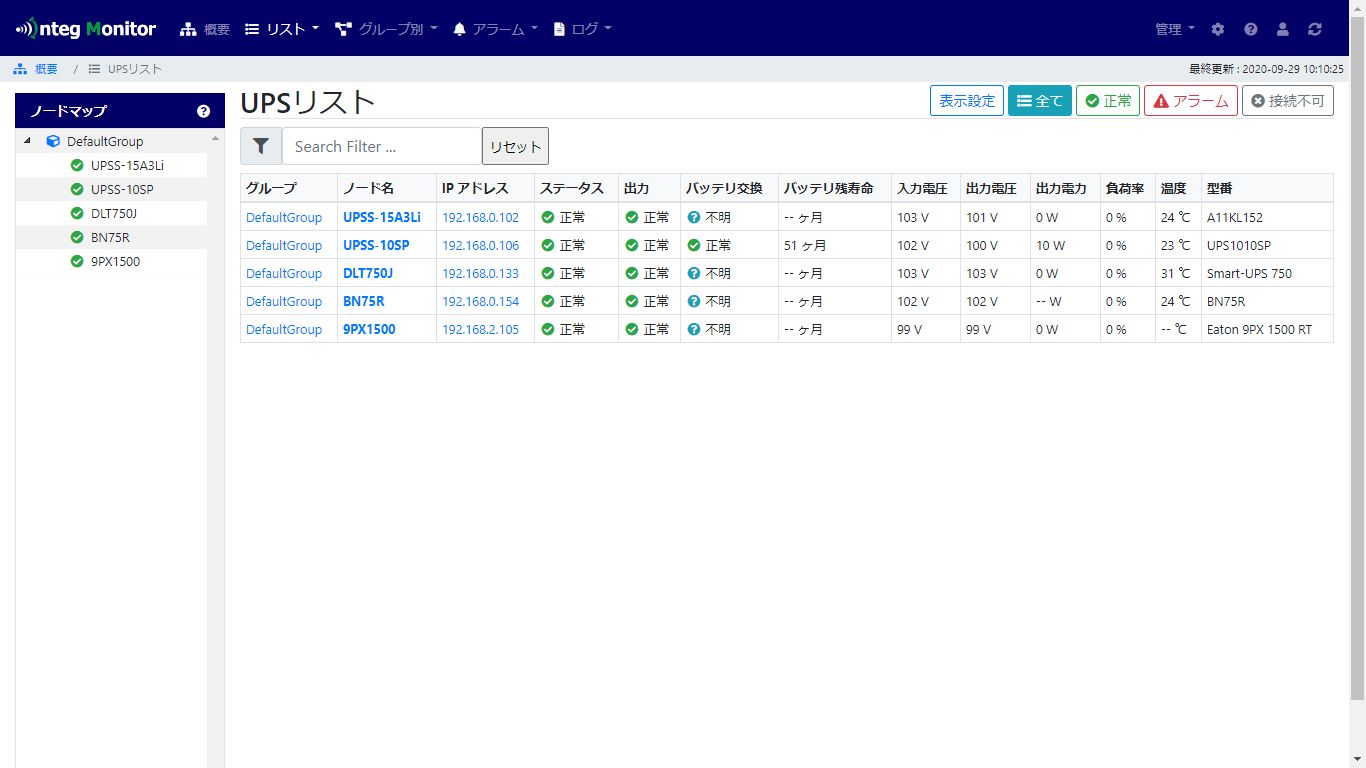Open DLT750J node name link in table
The image size is (1366, 768).
pyautogui.click(x=368, y=273)
